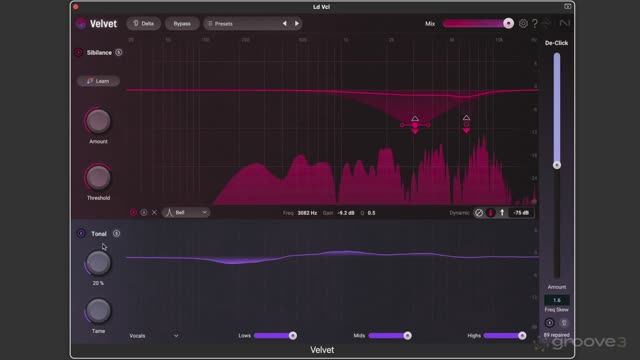
Task: Click the Learn button
Action: (x=98, y=81)
